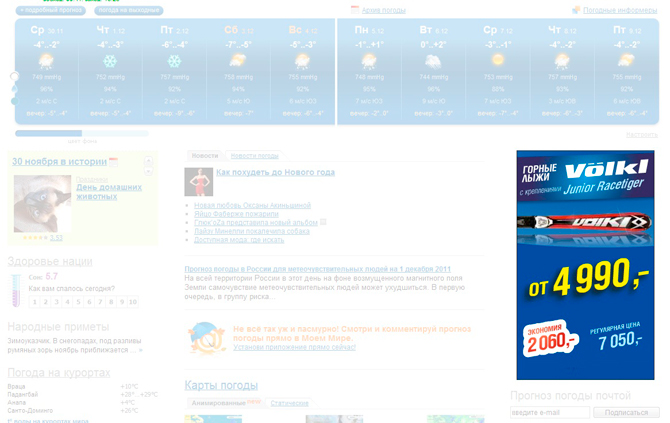Viewport: 670px width, 423px height.
Task: Switch to the Новости погоды tab
Action: point(254,156)
